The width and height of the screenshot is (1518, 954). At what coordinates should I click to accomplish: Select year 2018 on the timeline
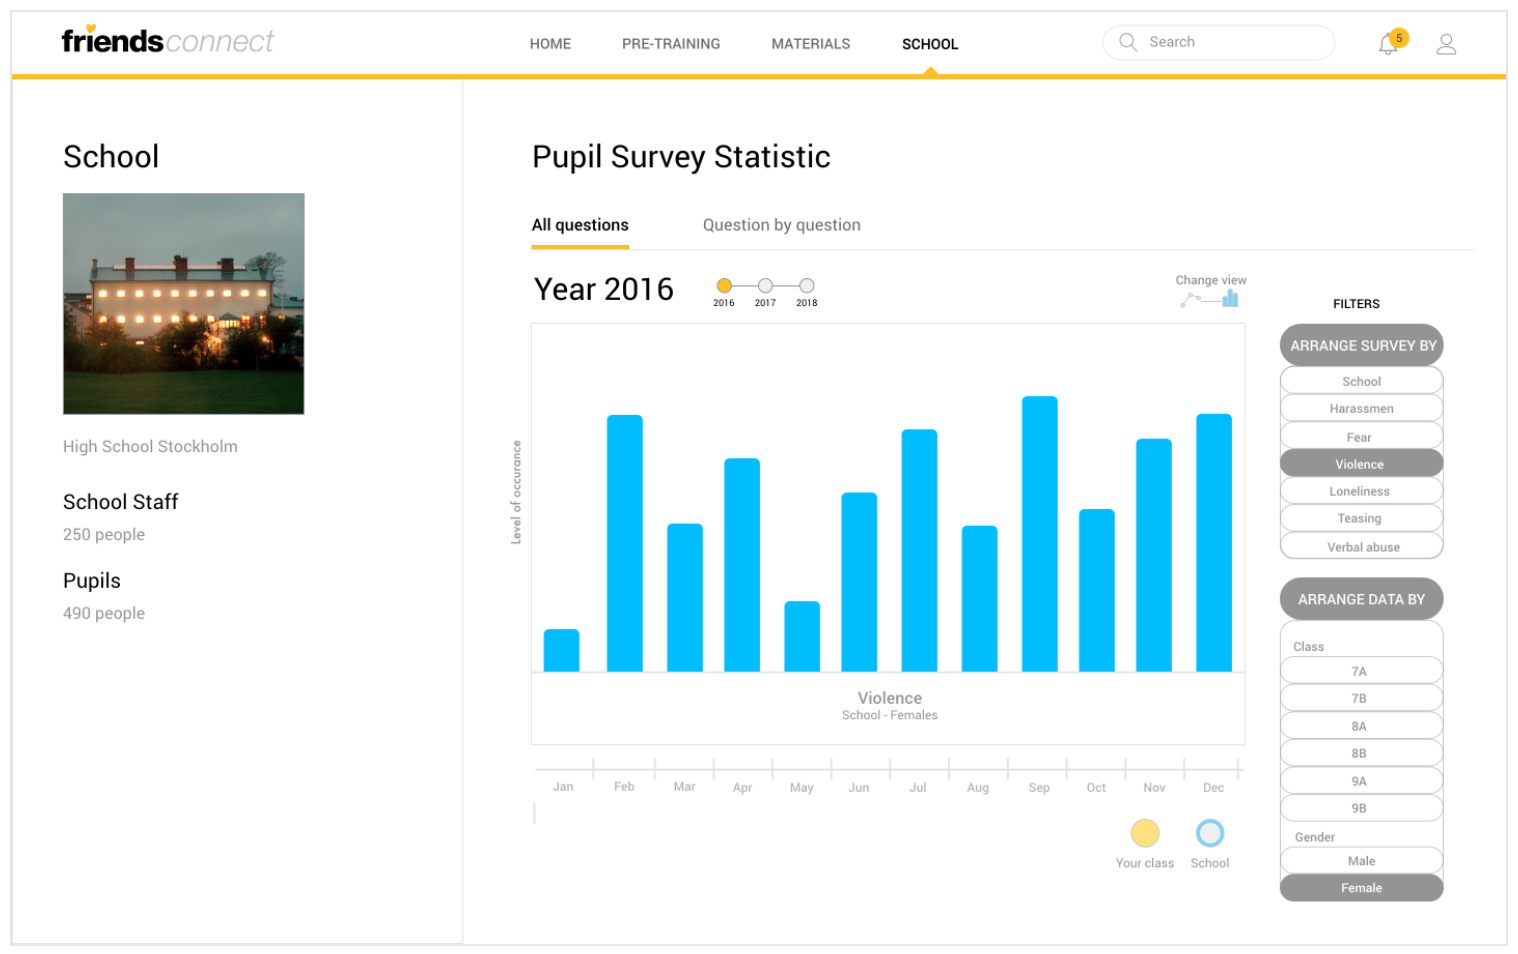pyautogui.click(x=807, y=286)
